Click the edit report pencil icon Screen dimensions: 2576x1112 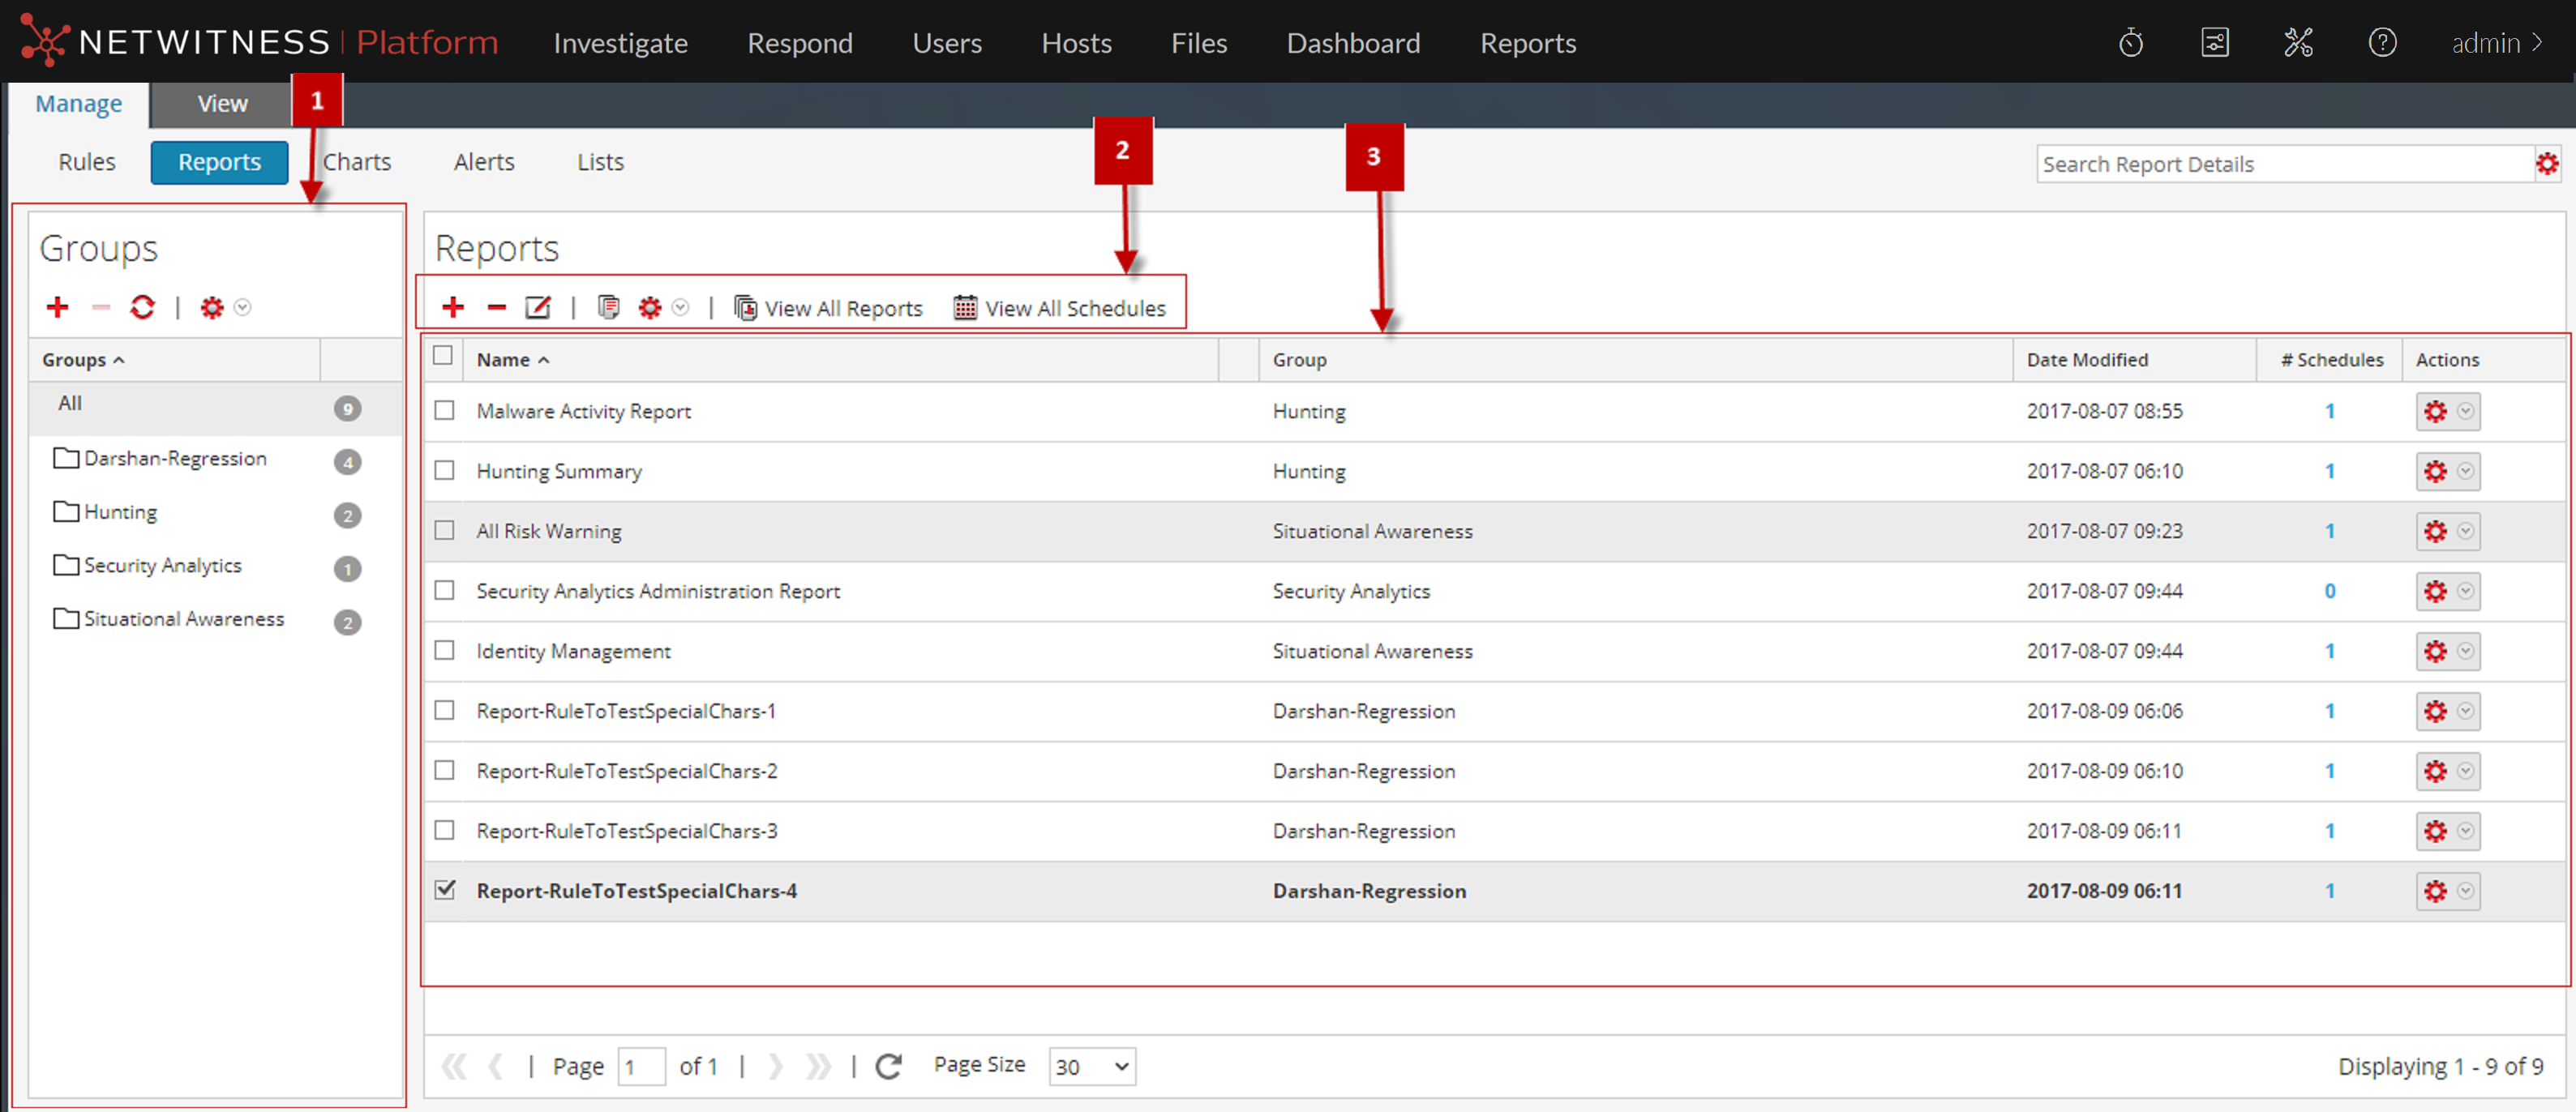coord(538,307)
